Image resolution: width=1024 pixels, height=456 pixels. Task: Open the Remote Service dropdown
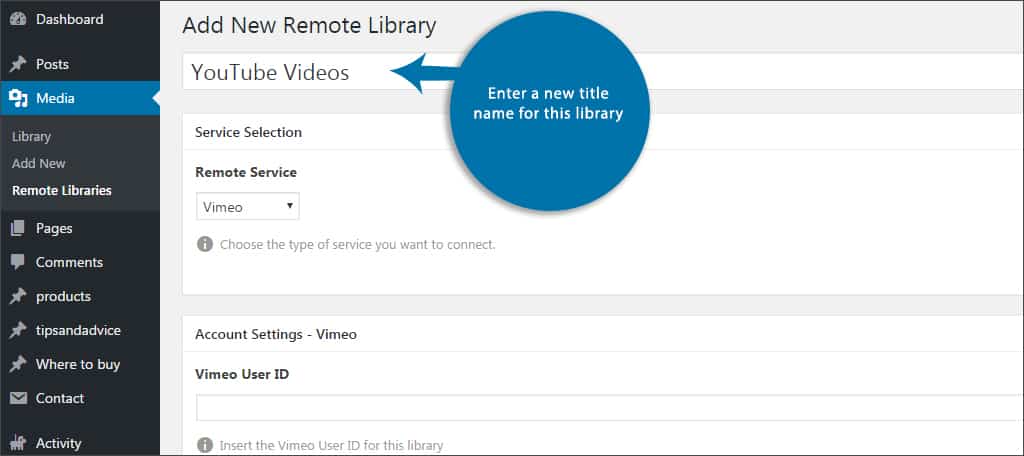click(247, 207)
